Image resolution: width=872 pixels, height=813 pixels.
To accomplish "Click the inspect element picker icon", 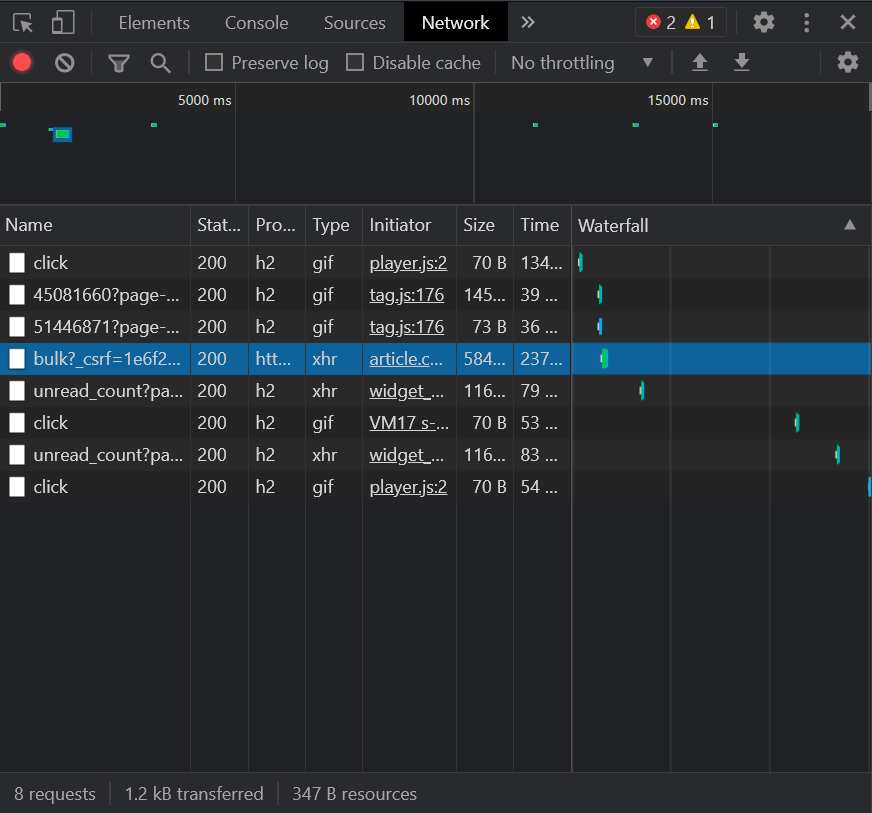I will coord(23,22).
